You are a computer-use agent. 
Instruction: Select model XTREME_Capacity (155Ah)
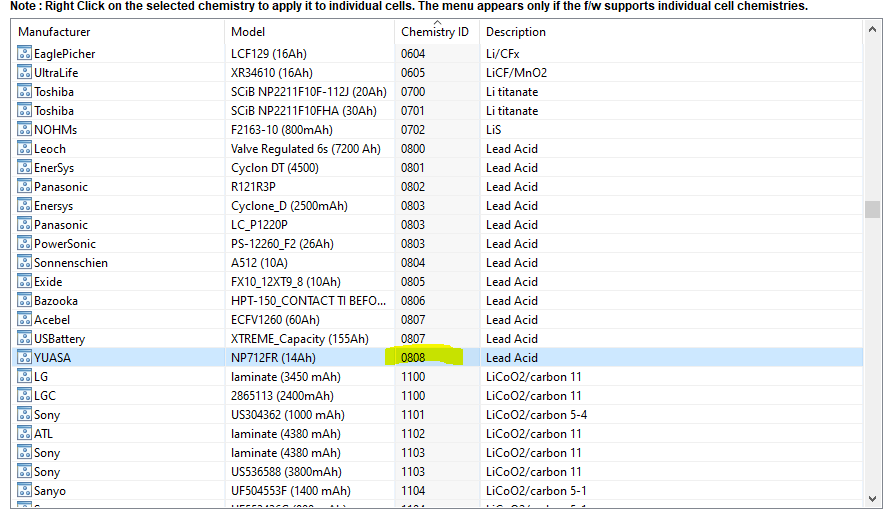coord(300,339)
